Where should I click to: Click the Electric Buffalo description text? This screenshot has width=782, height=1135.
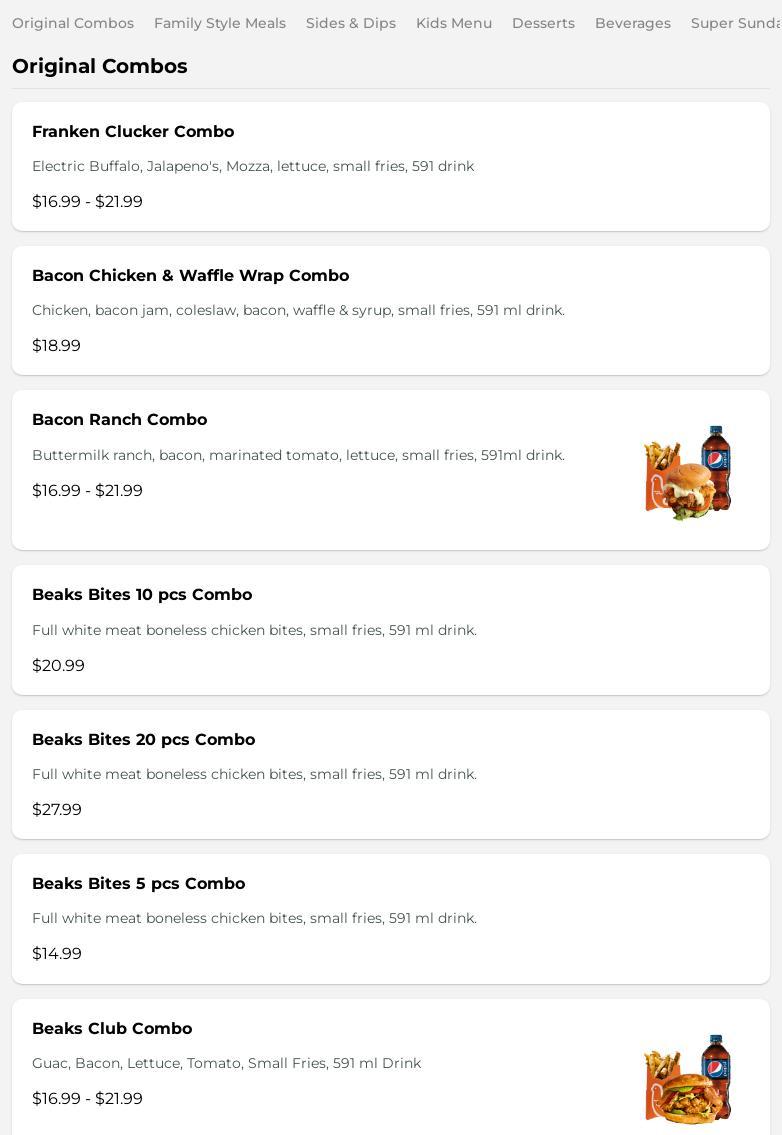(x=253, y=167)
